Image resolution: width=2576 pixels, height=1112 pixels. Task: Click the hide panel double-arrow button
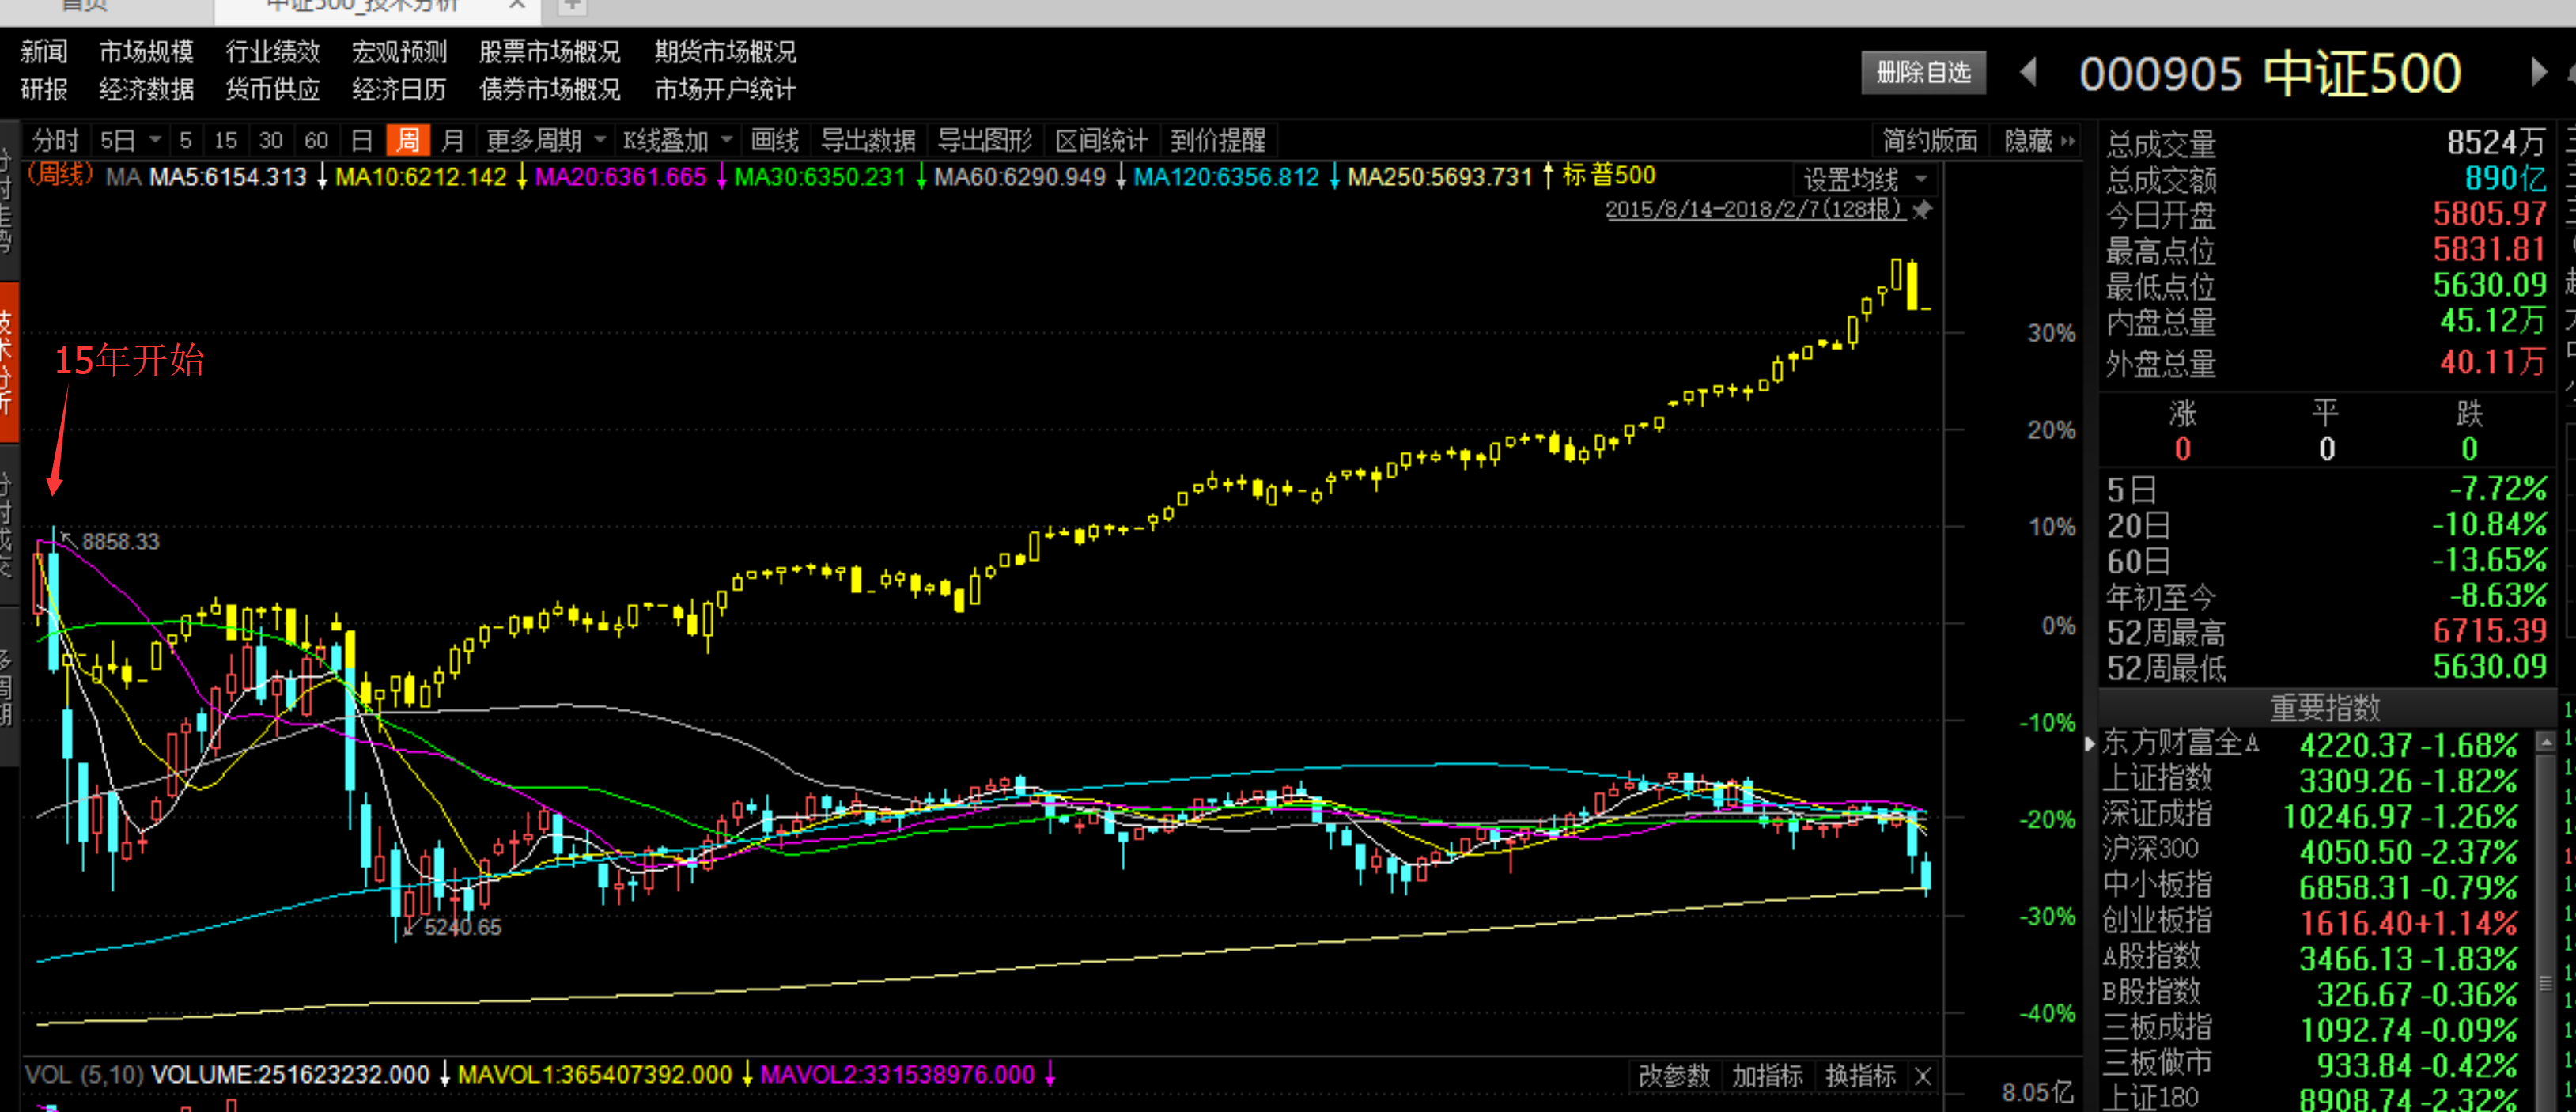2067,141
